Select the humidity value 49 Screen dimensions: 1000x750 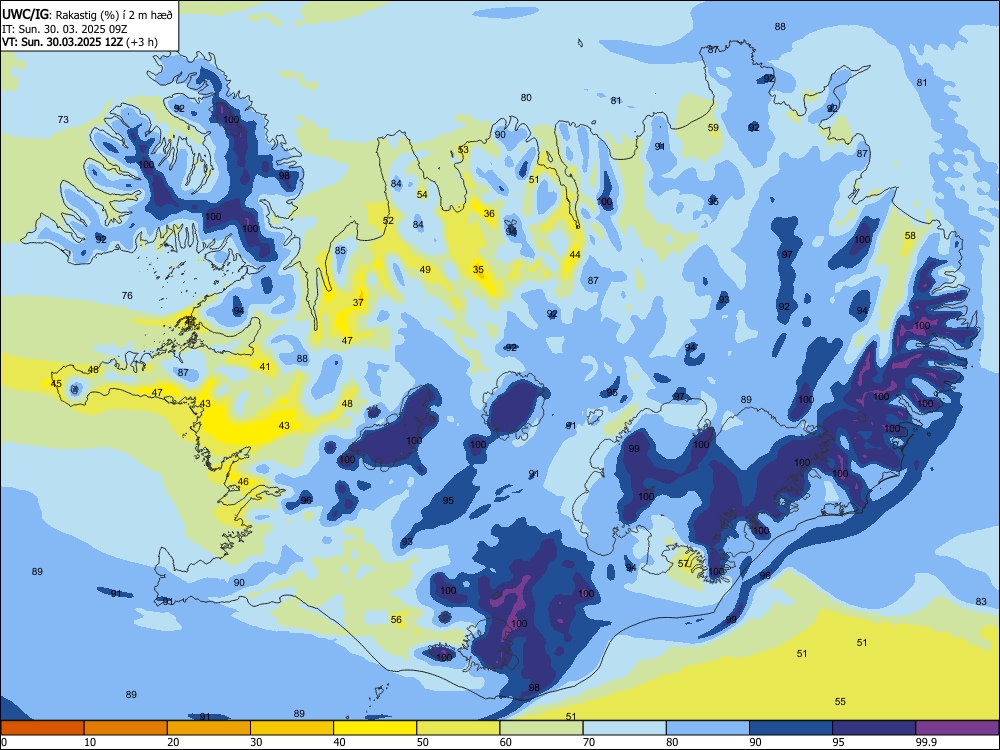(x=425, y=270)
